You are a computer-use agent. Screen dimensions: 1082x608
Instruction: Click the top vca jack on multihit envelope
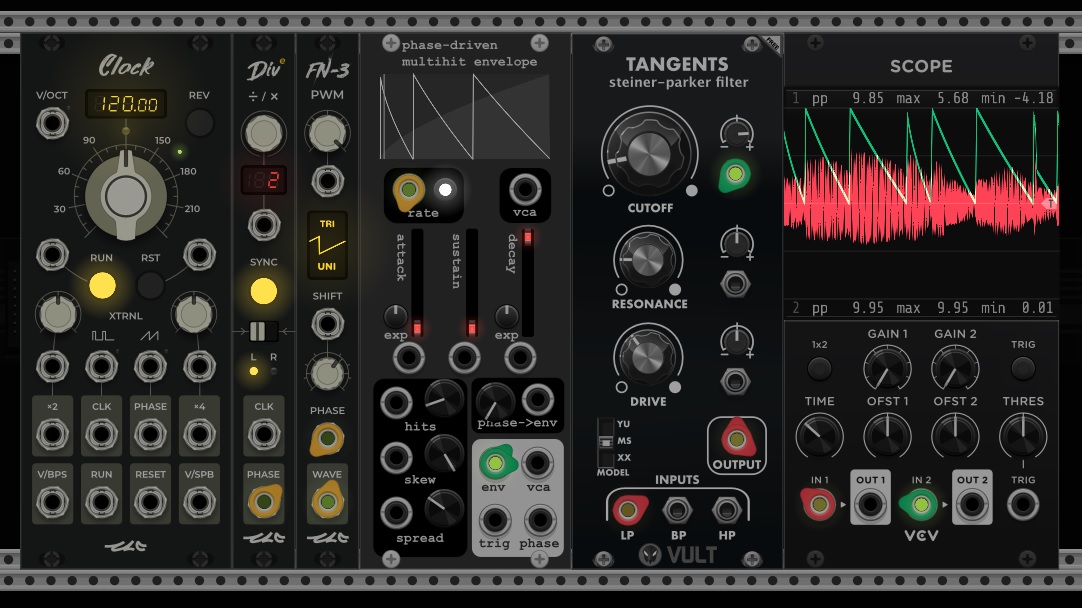point(525,189)
